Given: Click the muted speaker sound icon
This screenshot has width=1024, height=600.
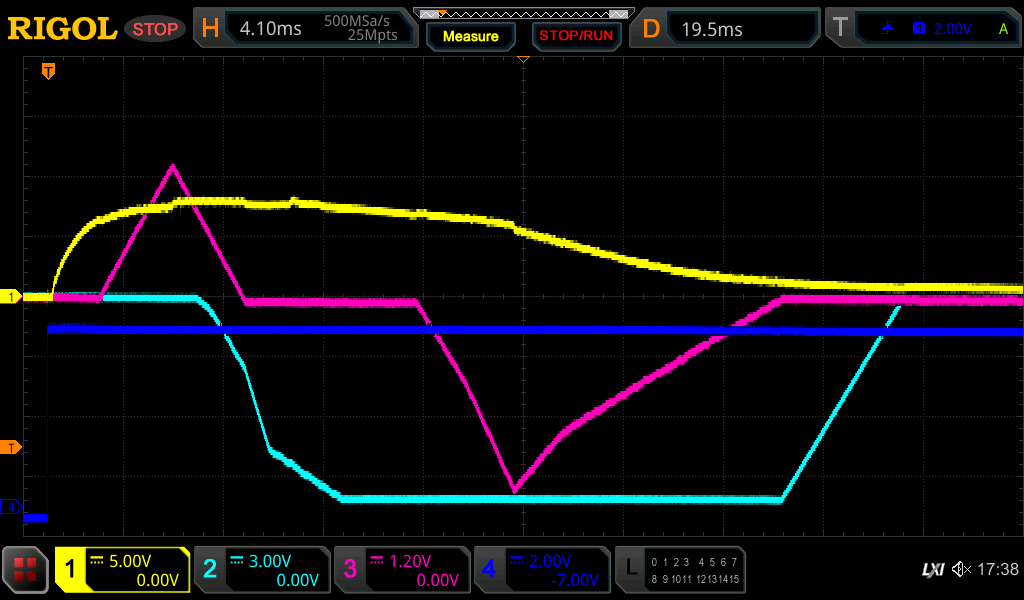Looking at the screenshot, I should 961,570.
